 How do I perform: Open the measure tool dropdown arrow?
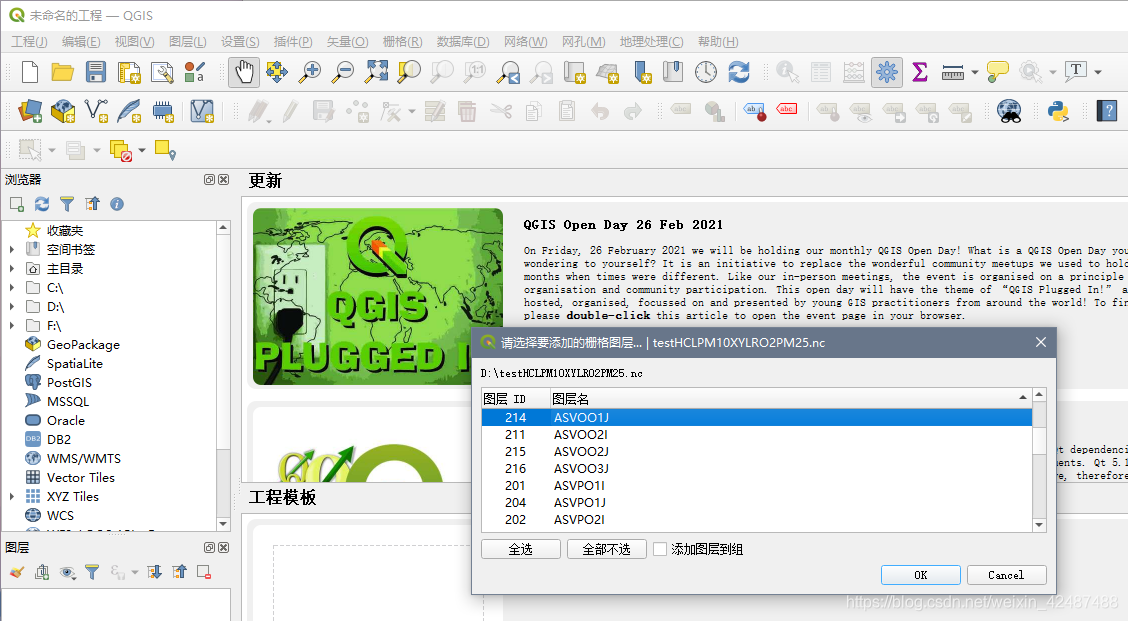pos(975,72)
